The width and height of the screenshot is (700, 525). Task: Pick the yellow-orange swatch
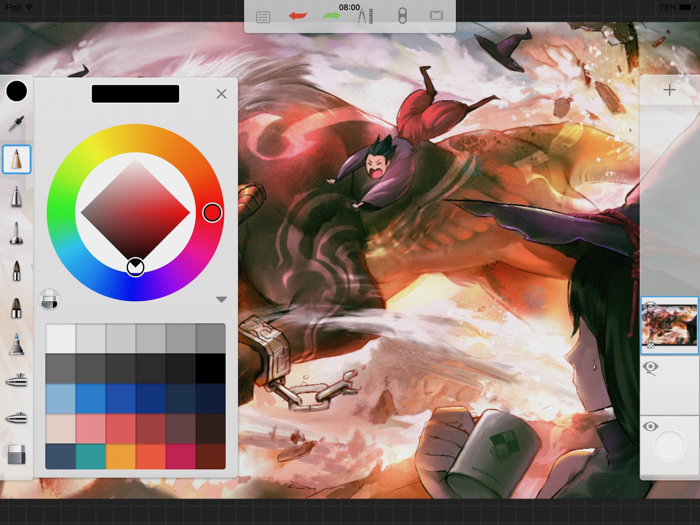point(120,456)
